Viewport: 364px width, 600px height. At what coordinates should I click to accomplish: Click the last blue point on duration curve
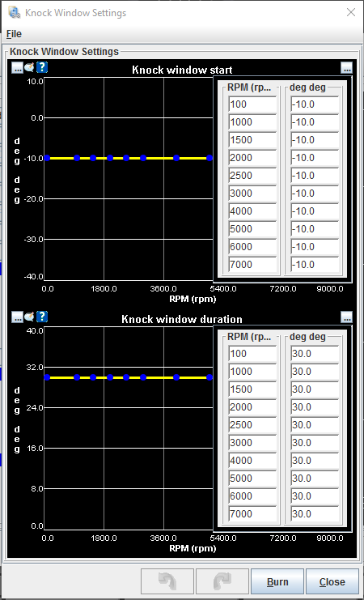tap(209, 377)
